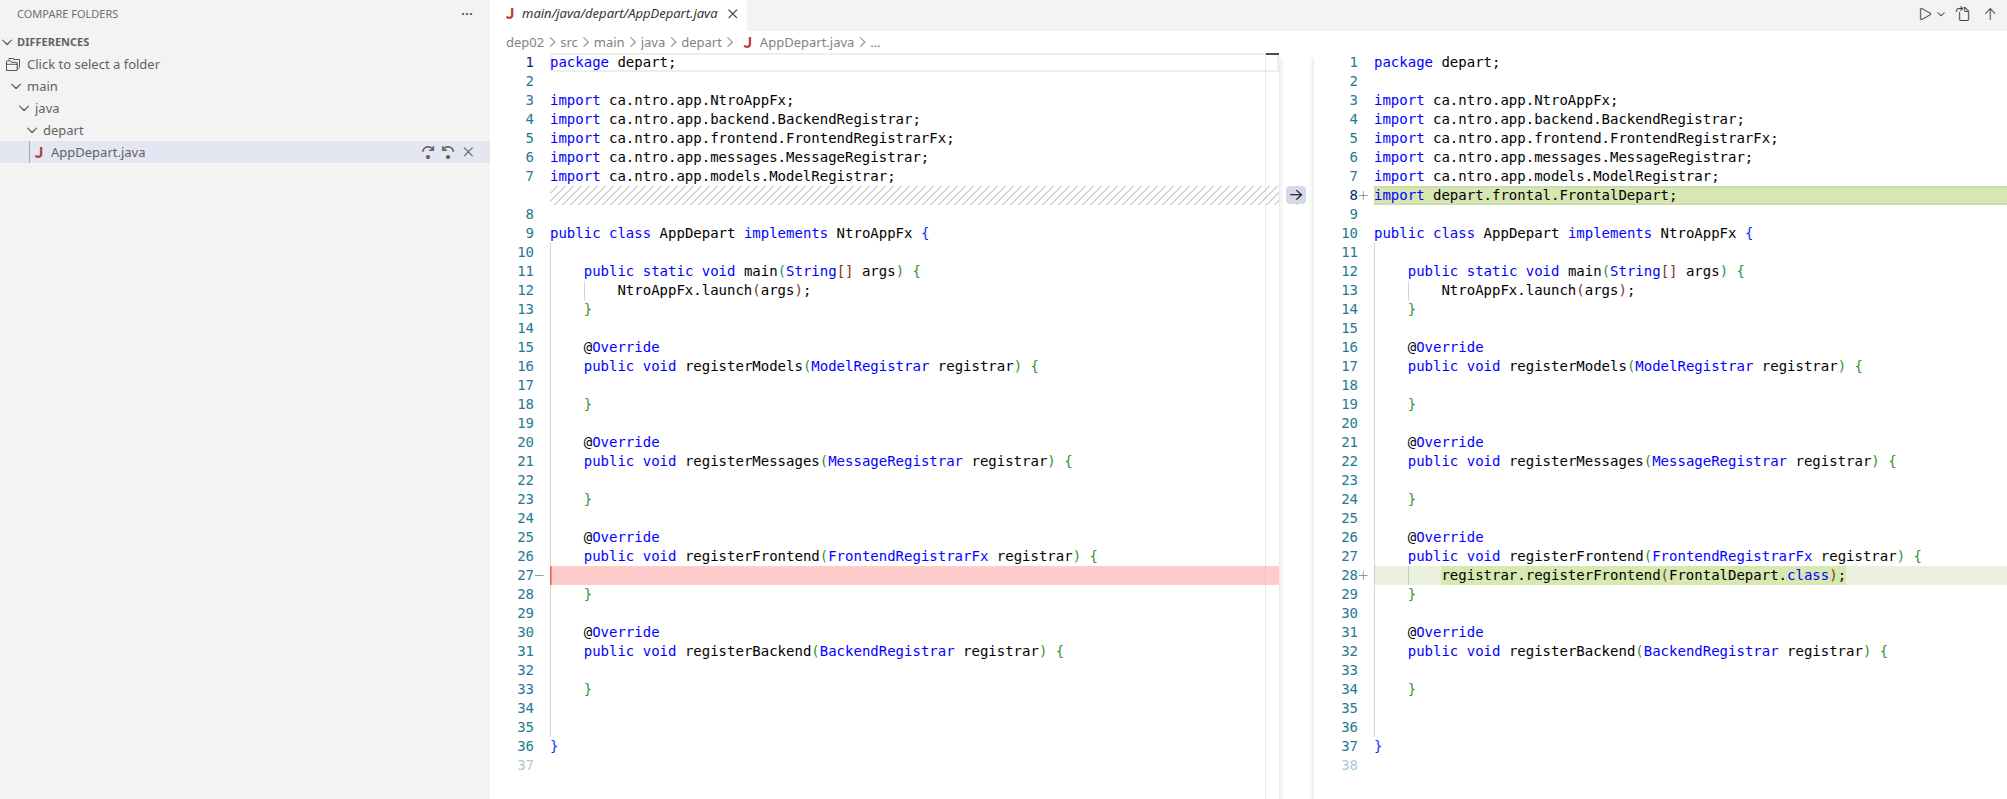This screenshot has height=799, width=2007.
Task: Click the first curved arrow on AppDepart.java row
Action: (x=428, y=152)
